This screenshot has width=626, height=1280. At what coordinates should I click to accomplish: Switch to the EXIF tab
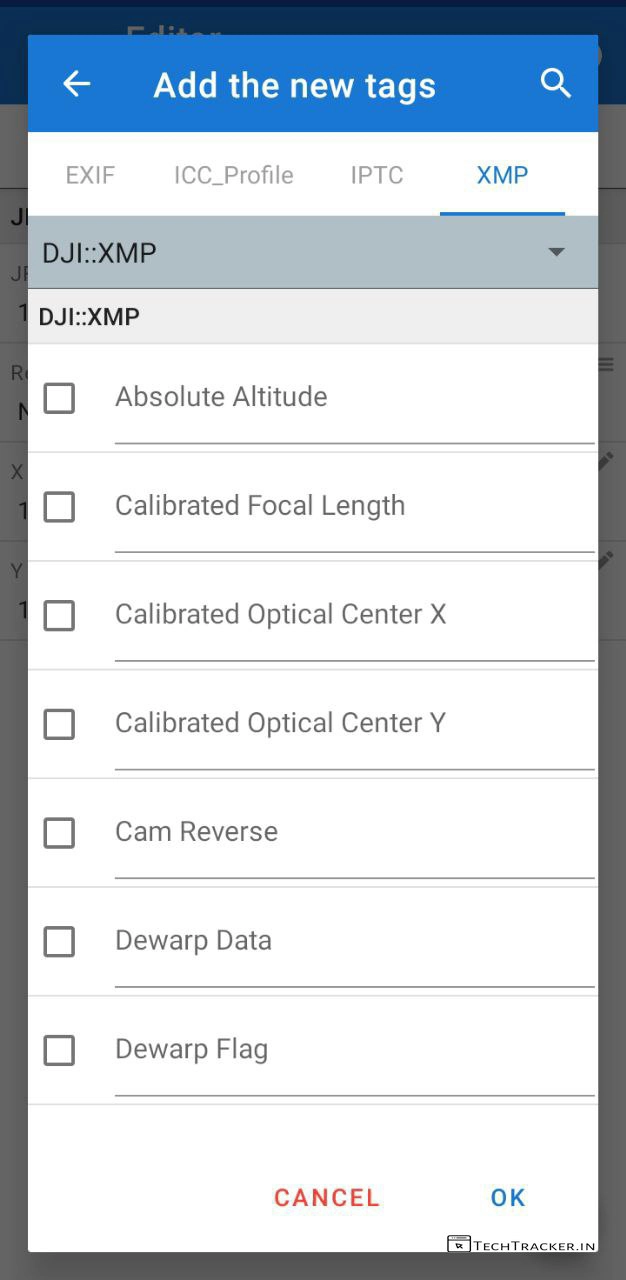(90, 176)
